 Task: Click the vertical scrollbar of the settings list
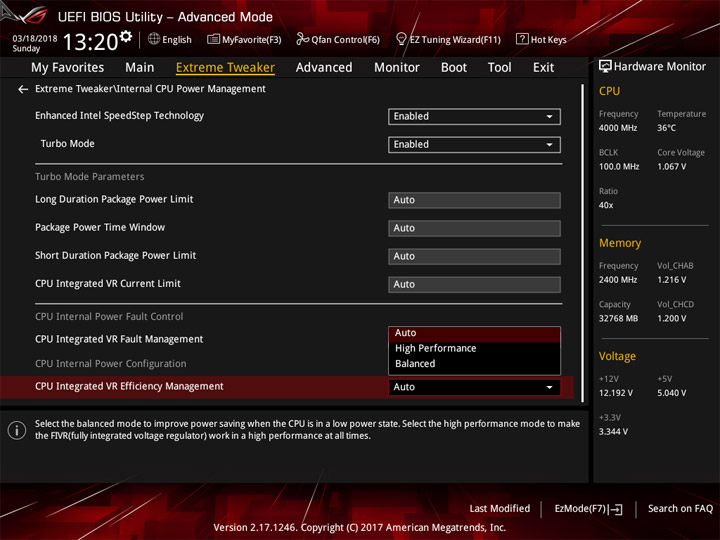[582, 242]
